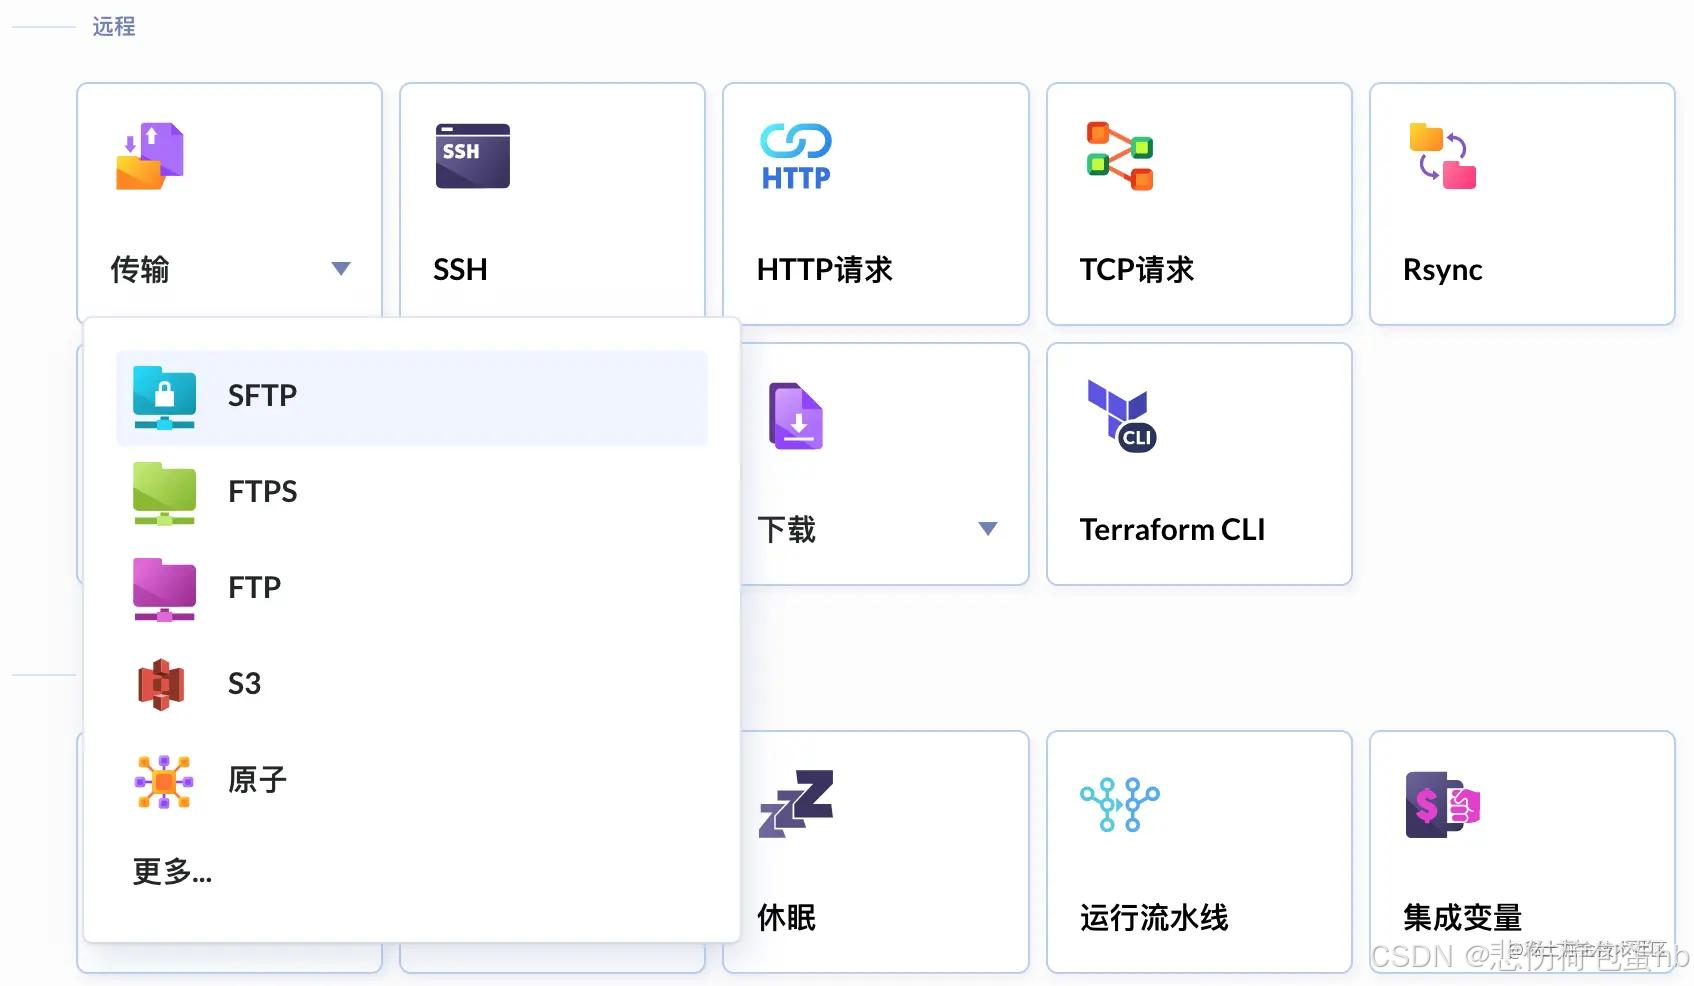Choose the 运行流水线 action card
The height and width of the screenshot is (986, 1694).
pos(1199,852)
